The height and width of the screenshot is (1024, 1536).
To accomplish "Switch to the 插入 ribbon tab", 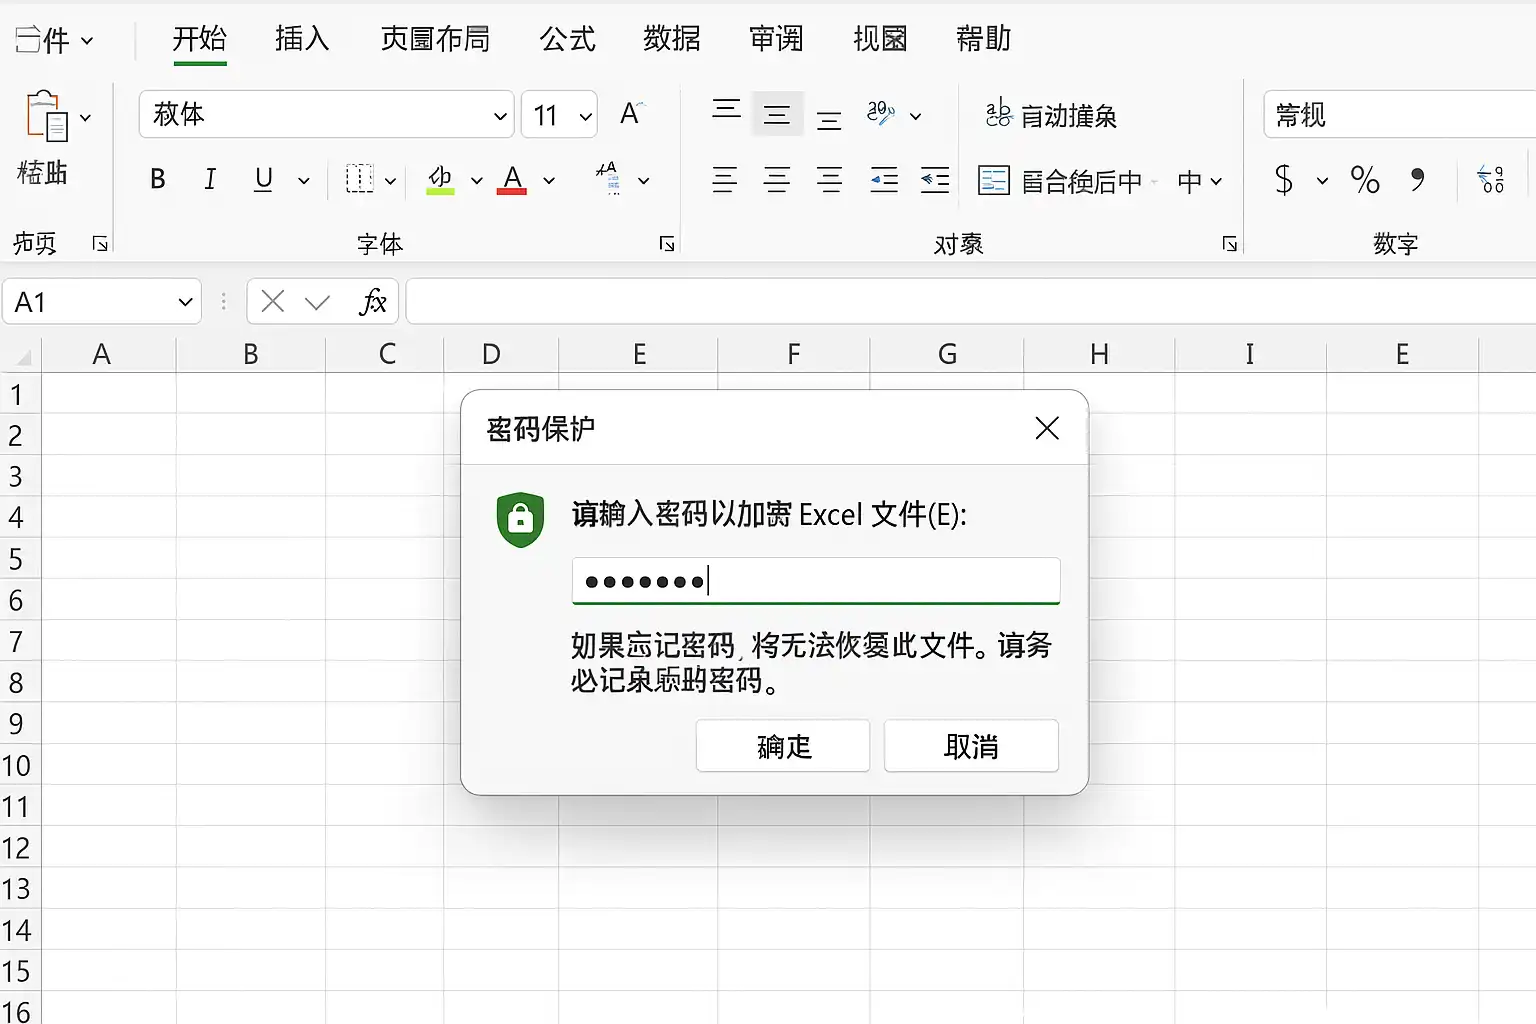I will 302,39.
